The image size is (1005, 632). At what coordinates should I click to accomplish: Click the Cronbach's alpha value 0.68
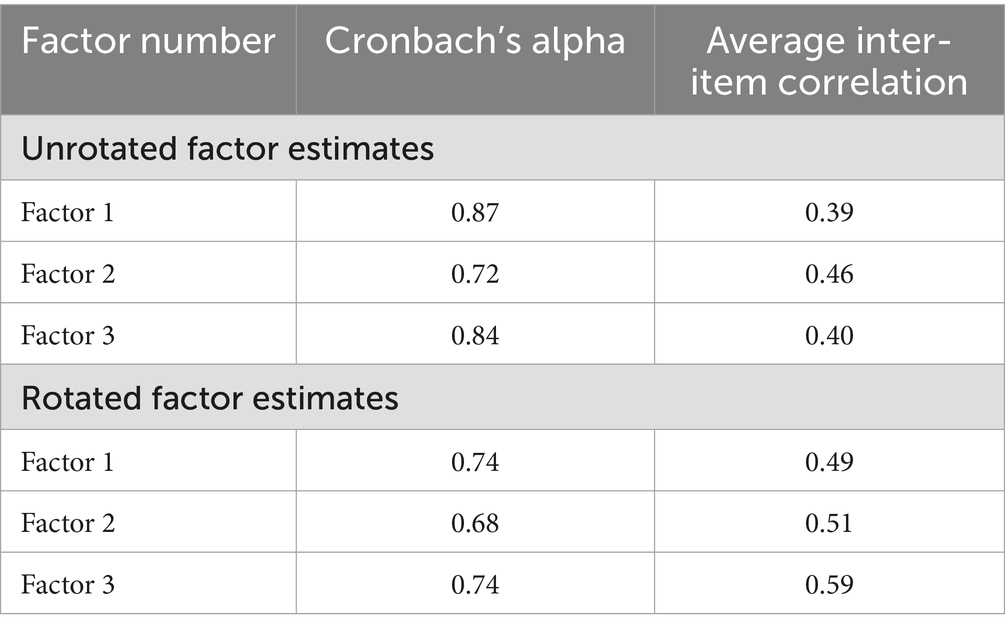pos(475,523)
